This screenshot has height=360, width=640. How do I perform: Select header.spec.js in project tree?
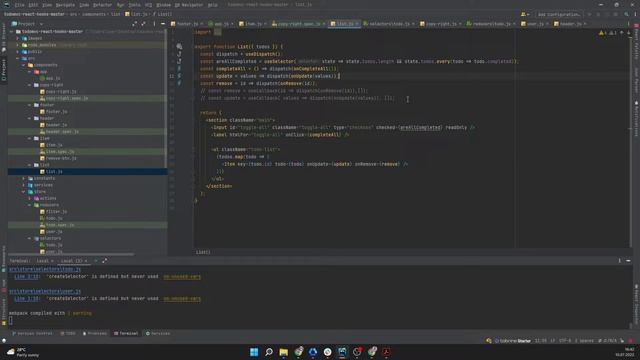[x=59, y=131]
